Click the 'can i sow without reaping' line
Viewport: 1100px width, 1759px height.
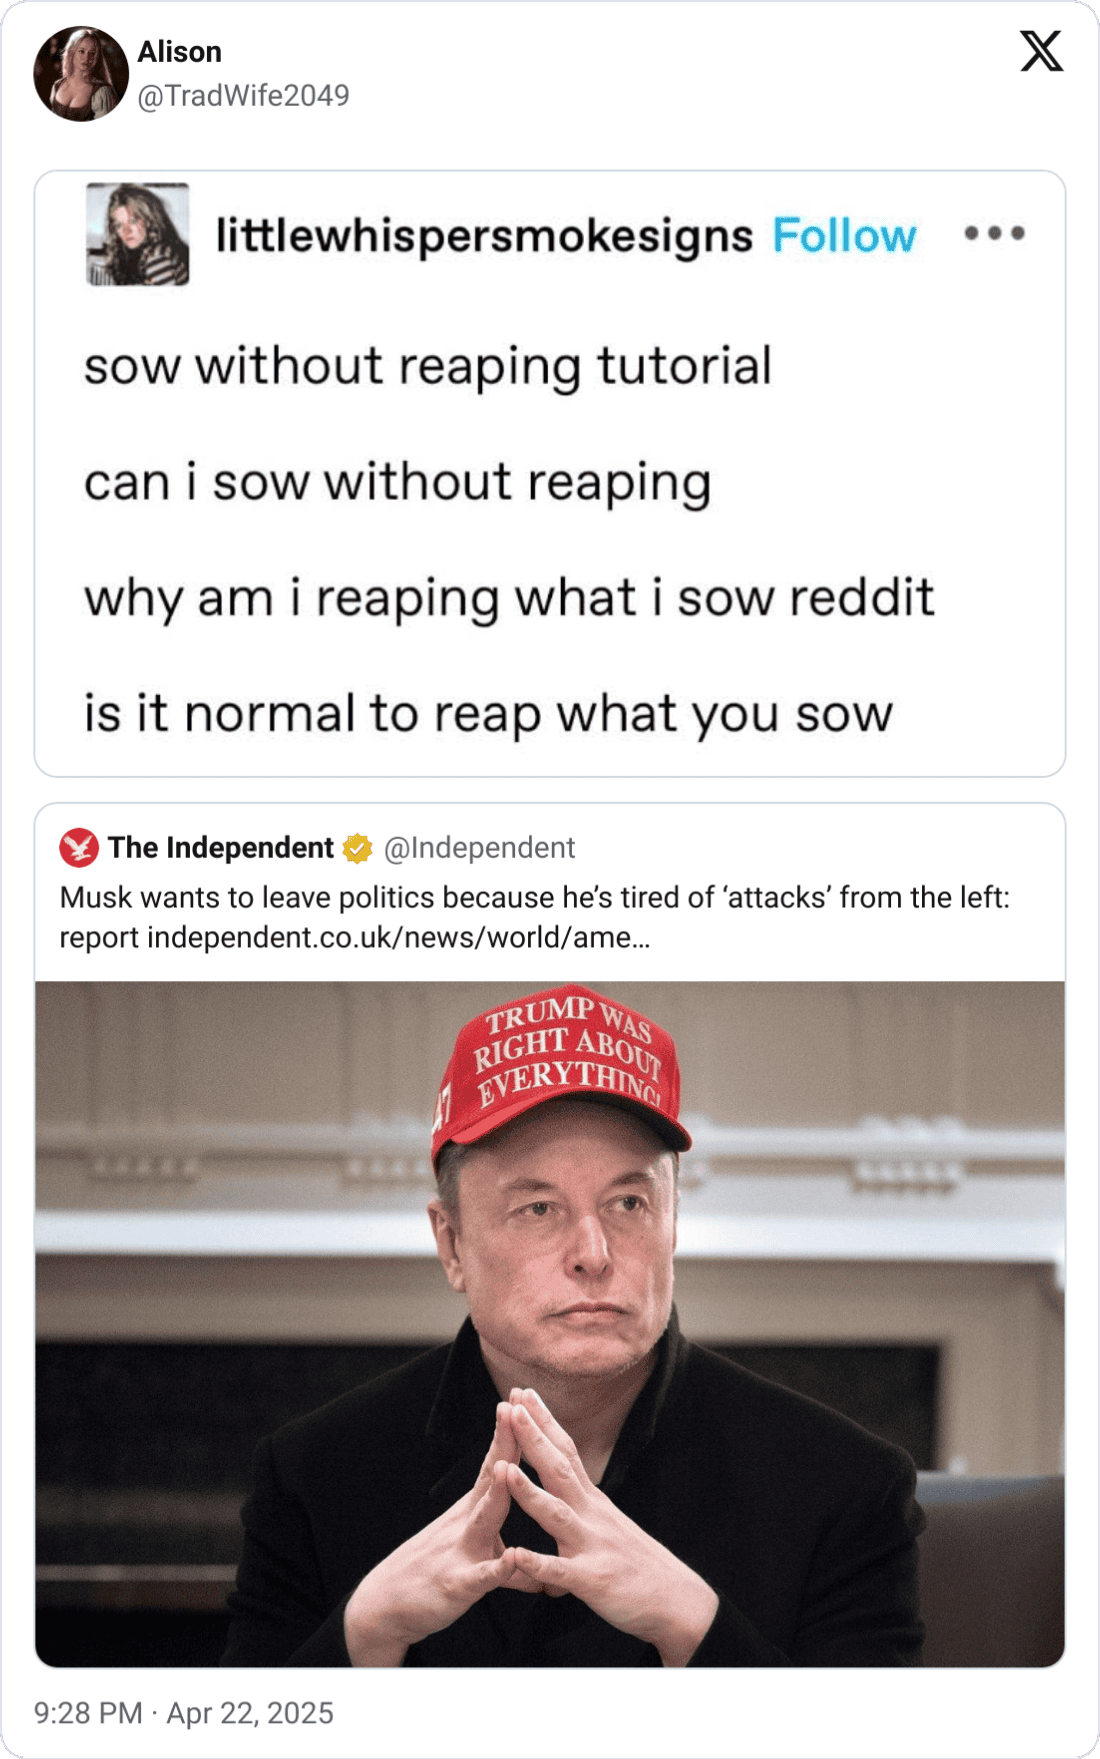(398, 482)
